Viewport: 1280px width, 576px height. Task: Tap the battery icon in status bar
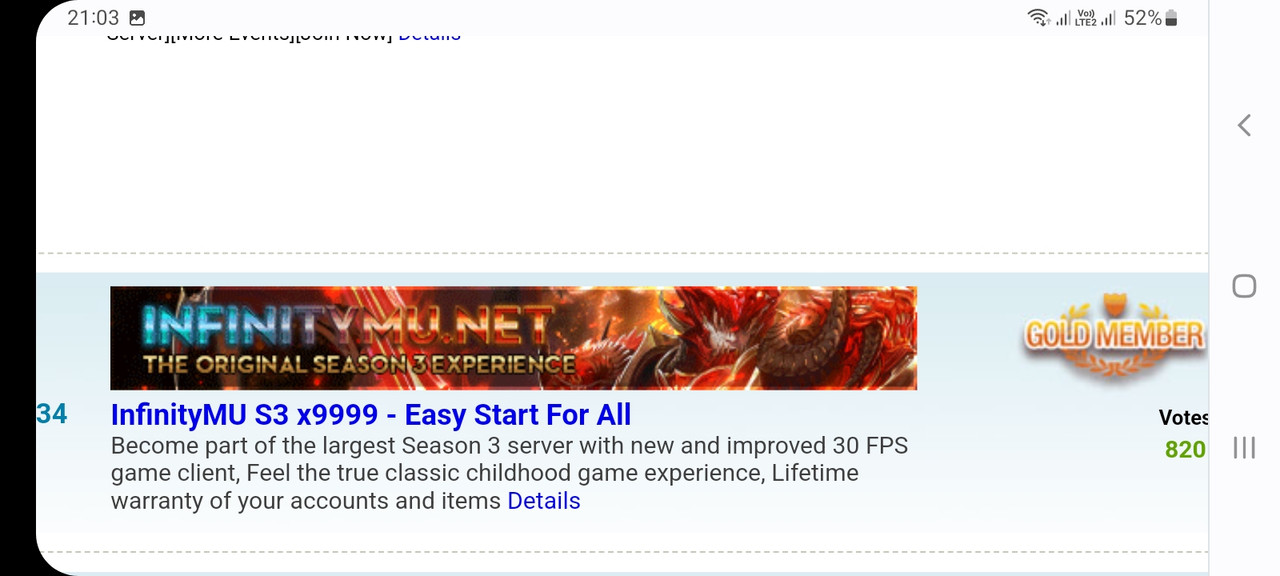pos(1172,18)
